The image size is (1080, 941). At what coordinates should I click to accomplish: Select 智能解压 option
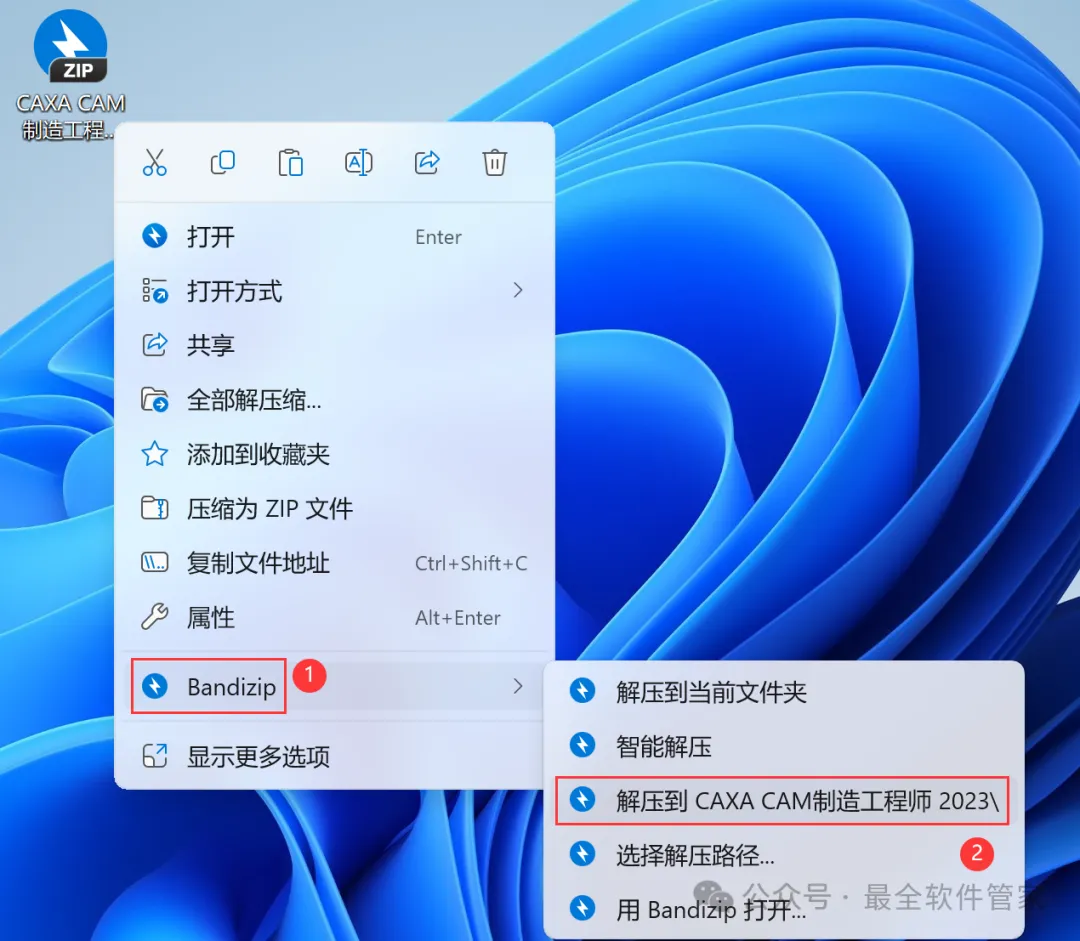(784, 746)
